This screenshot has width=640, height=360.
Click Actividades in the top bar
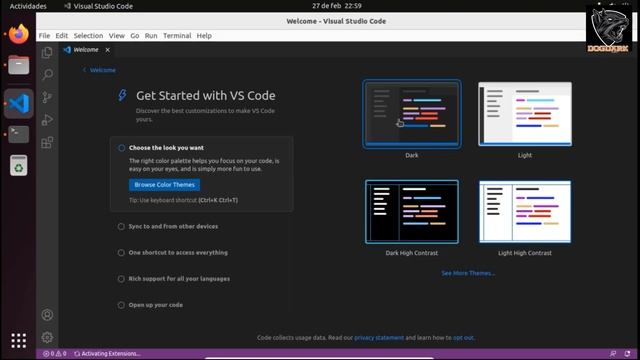click(28, 6)
